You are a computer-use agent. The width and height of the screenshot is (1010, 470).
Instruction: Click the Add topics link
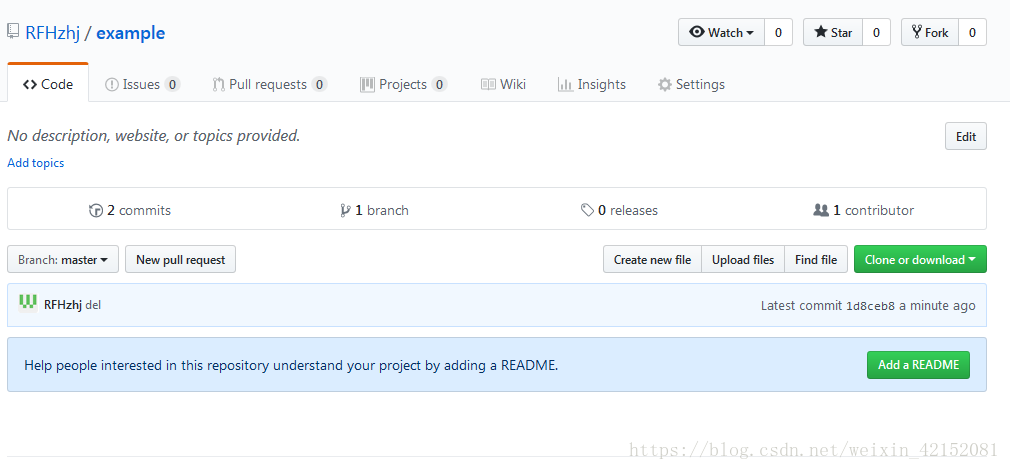coord(36,163)
